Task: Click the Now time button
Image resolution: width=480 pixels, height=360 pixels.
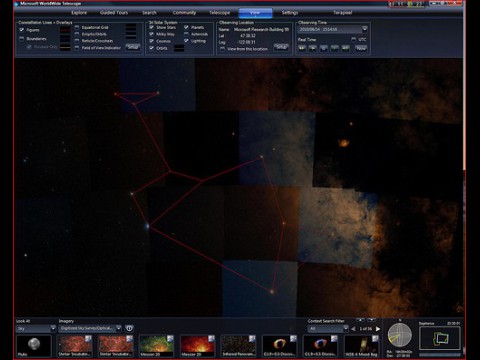Action: pyautogui.click(x=360, y=48)
